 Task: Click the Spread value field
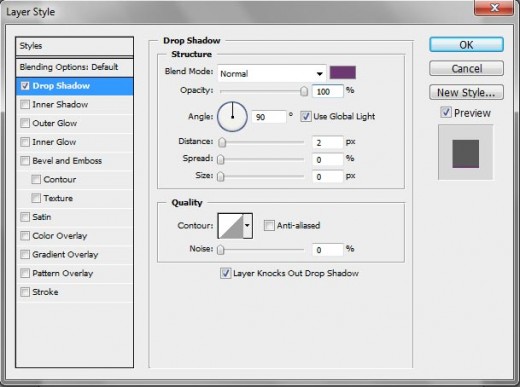[327, 160]
